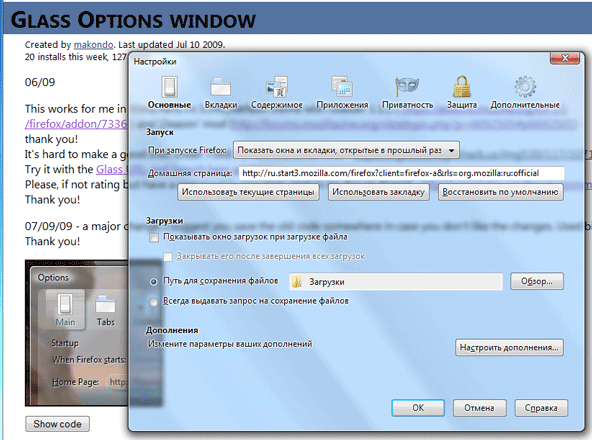Click the Отмена cancel button
592x440 pixels.
click(479, 408)
